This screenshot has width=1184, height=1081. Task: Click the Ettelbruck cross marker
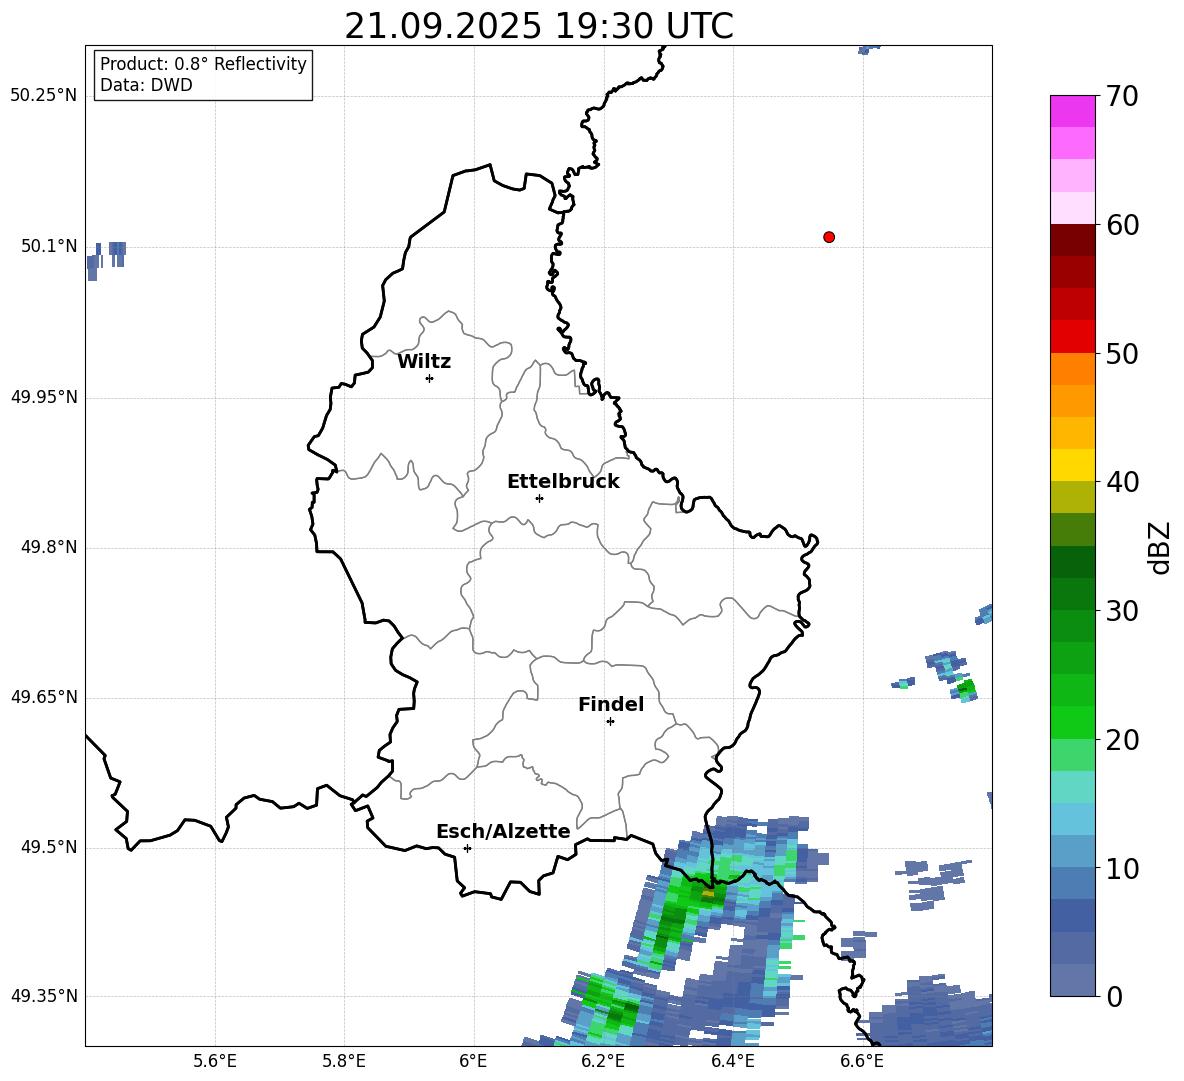tap(539, 498)
